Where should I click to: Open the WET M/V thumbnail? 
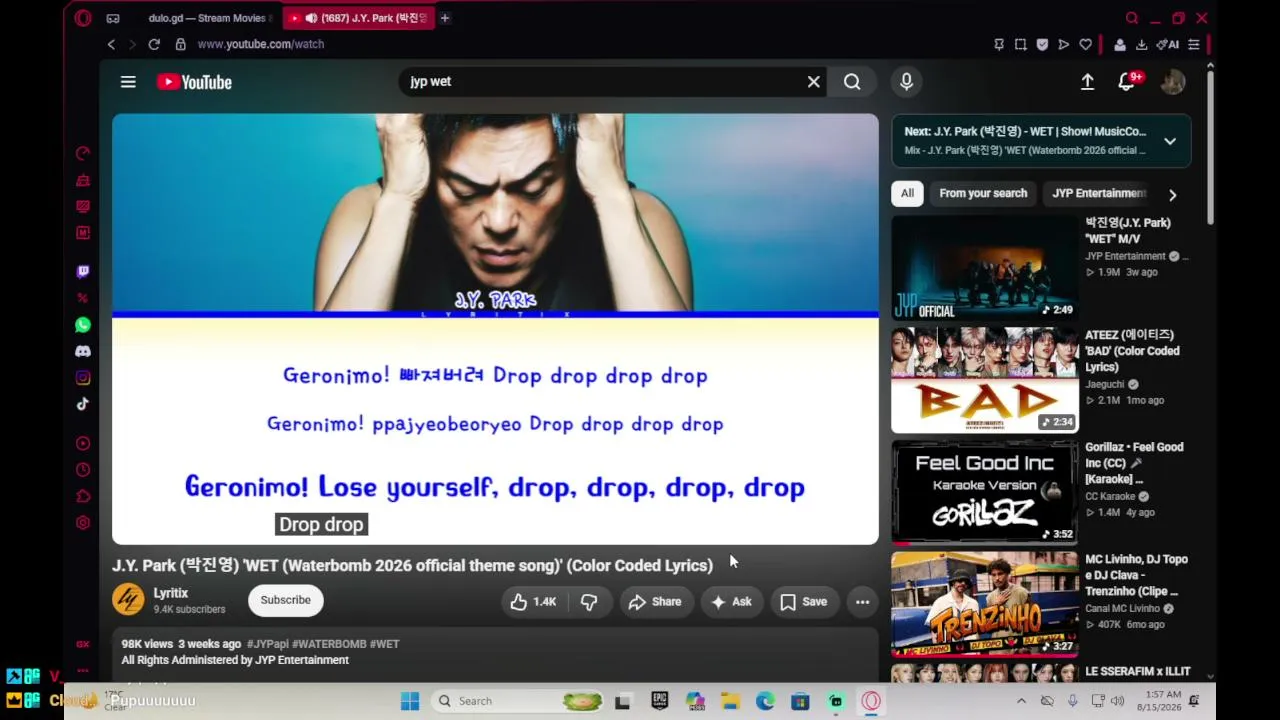[985, 268]
